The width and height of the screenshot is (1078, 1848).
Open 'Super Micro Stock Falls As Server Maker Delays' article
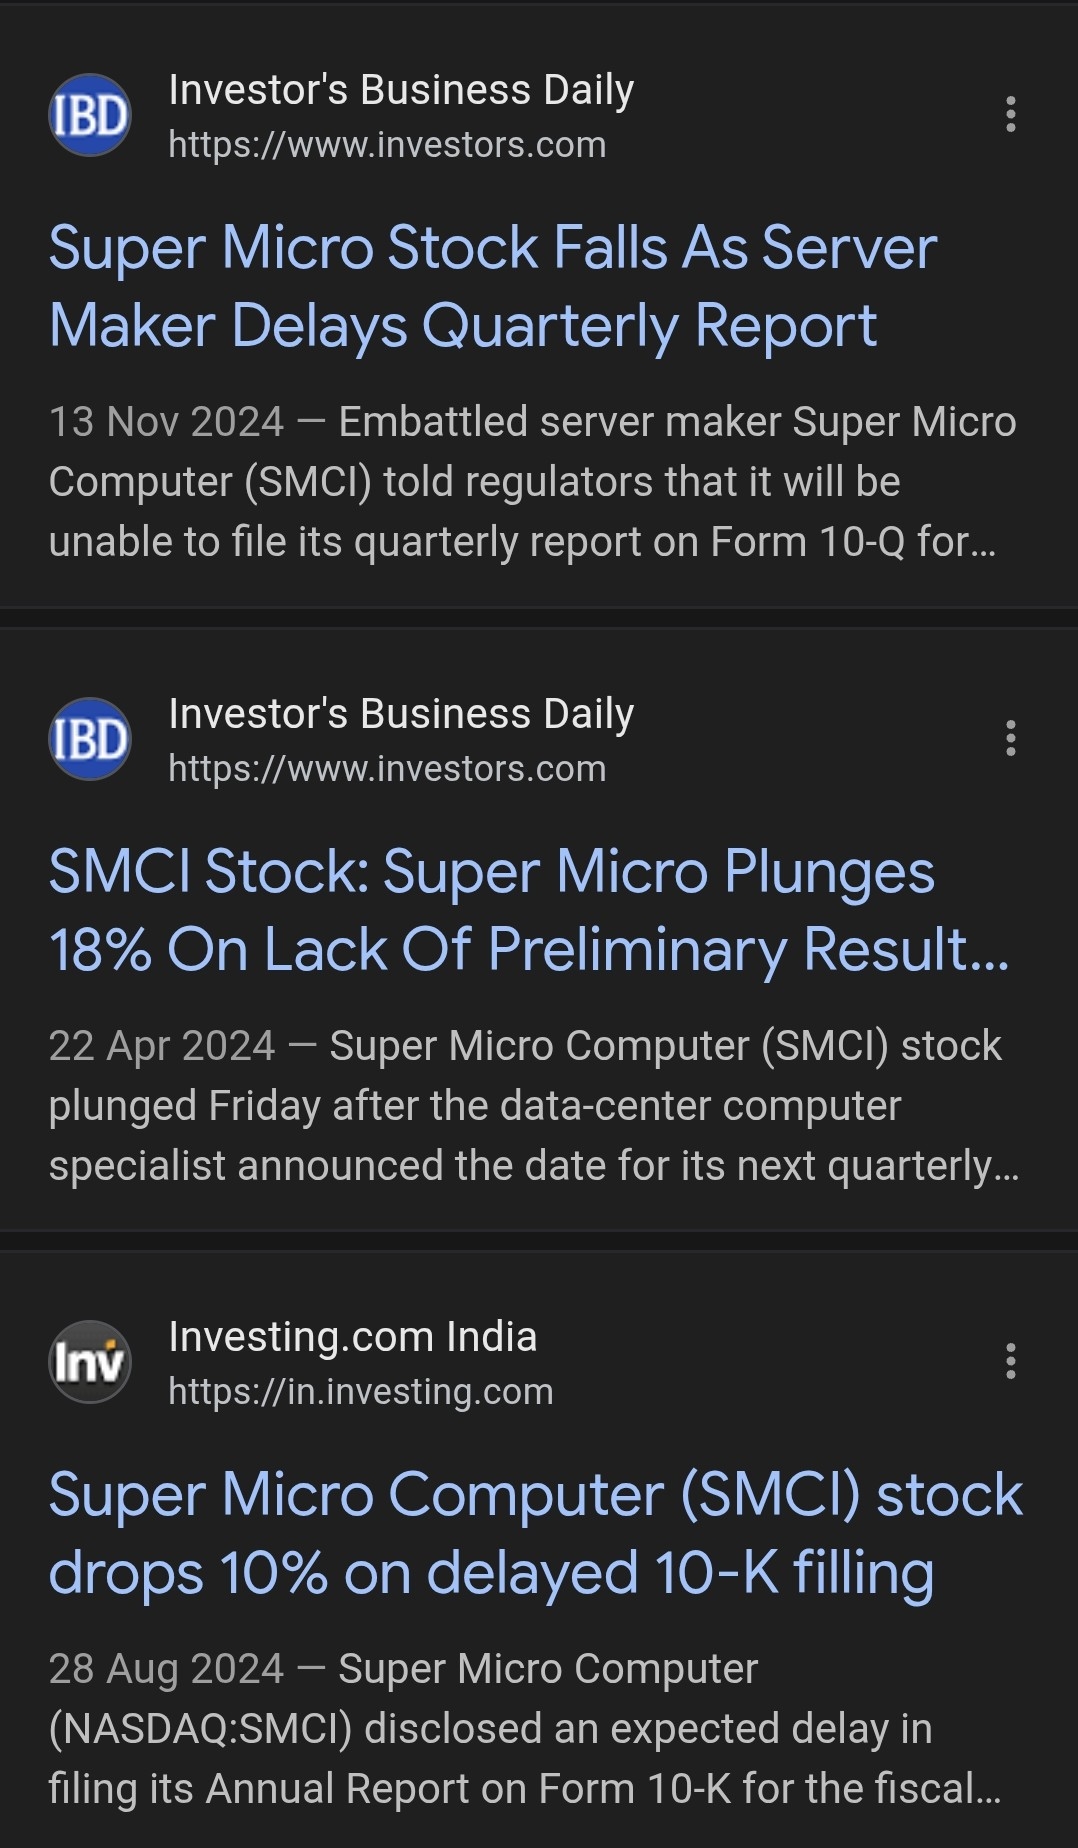pyautogui.click(x=492, y=287)
